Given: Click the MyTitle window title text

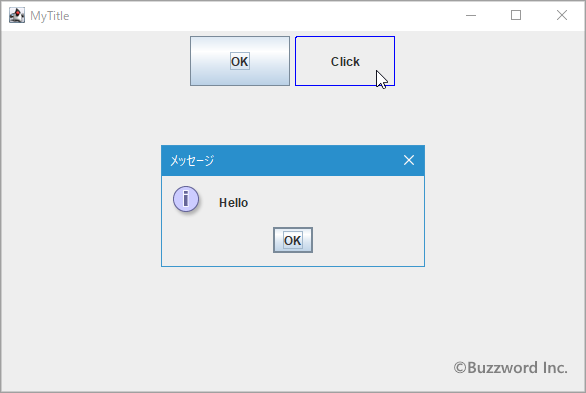Looking at the screenshot, I should click(50, 16).
